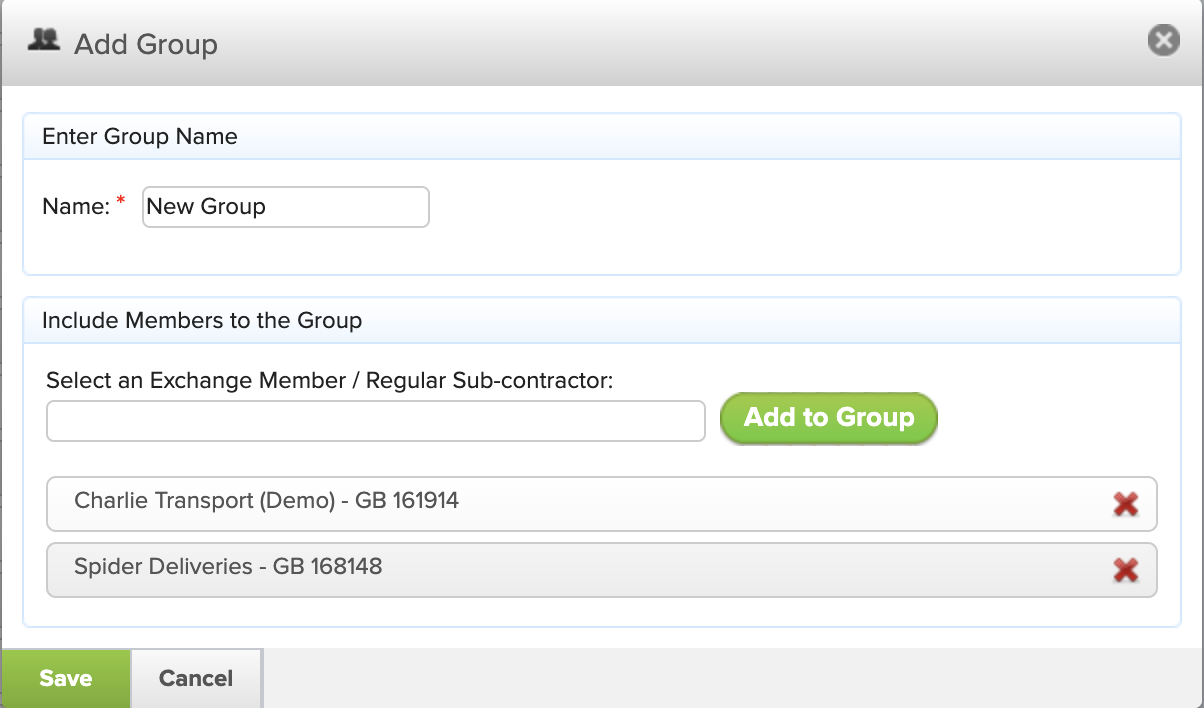
Task: Click the Exchange Member search field
Action: pyautogui.click(x=375, y=421)
